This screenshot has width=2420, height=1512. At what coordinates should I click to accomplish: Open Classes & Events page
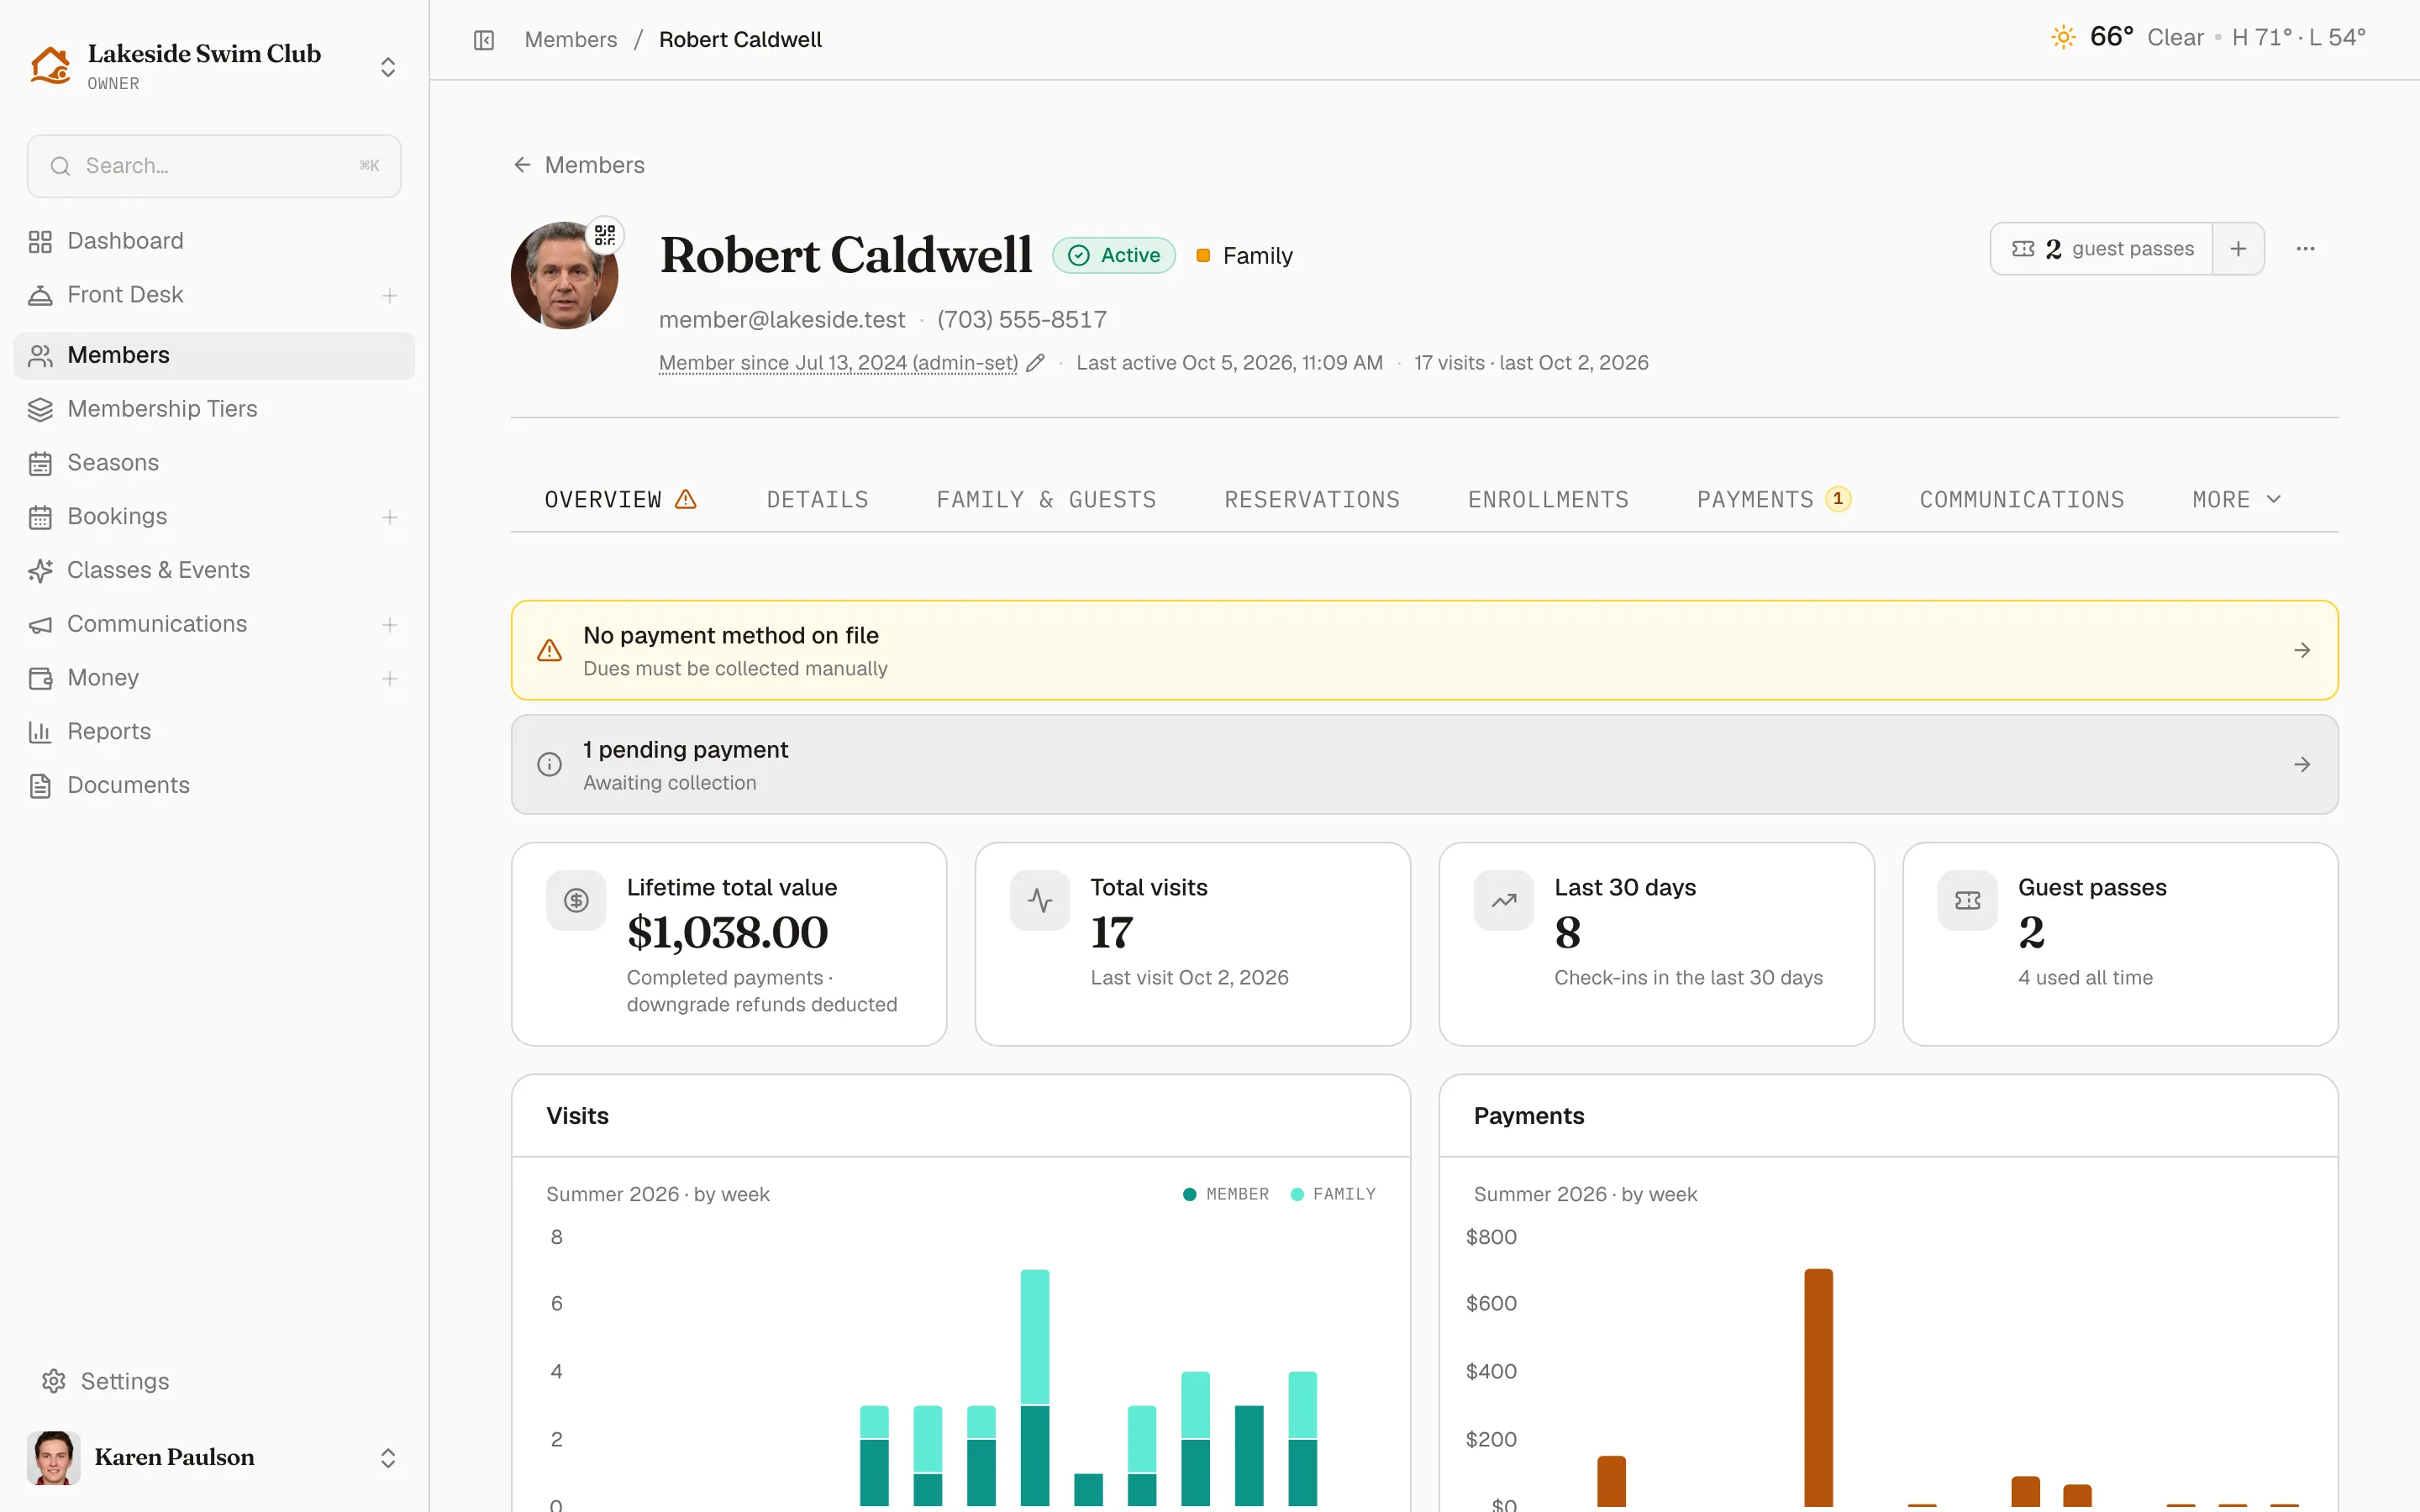coord(214,570)
